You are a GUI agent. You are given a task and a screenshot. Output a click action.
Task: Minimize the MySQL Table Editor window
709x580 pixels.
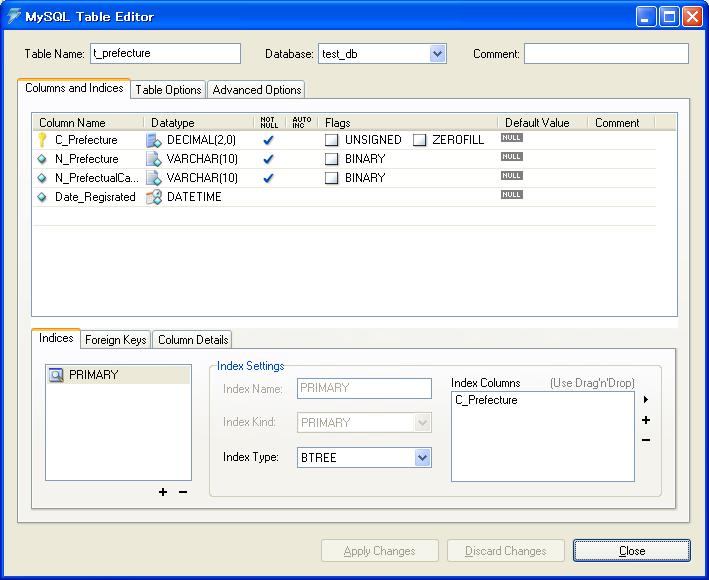pos(645,17)
